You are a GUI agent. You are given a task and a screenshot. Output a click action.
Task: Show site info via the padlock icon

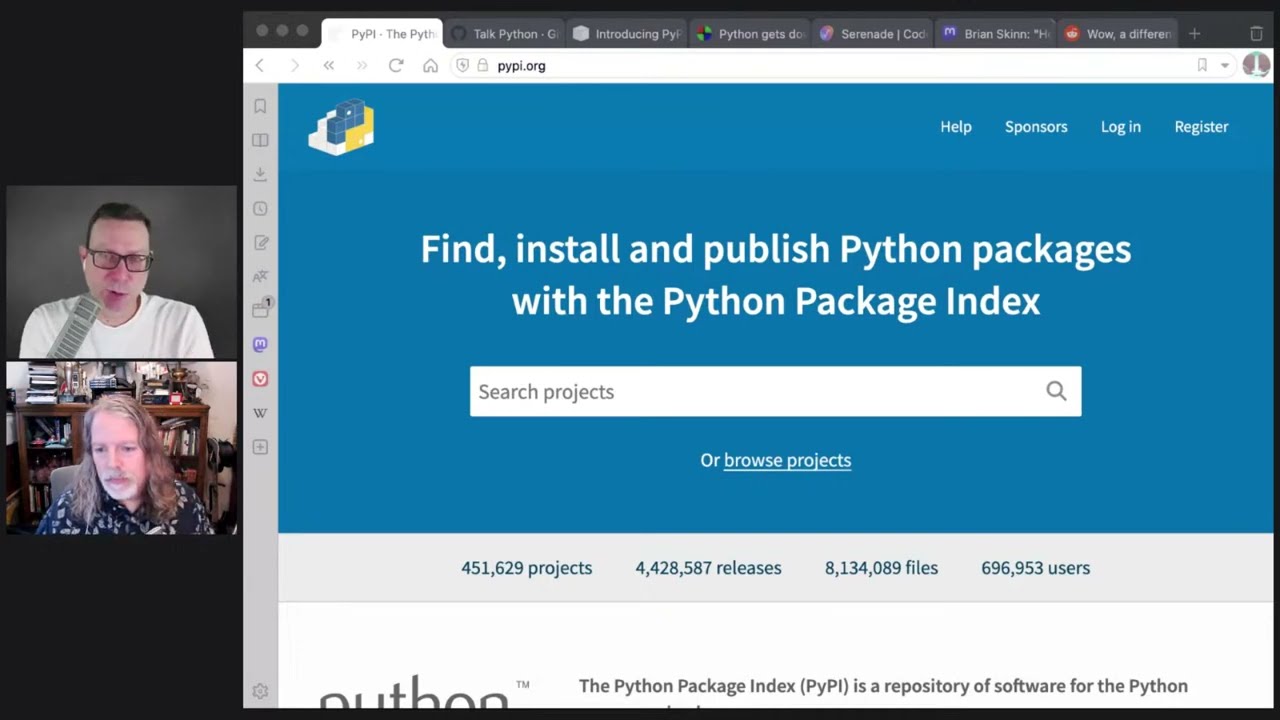click(482, 65)
